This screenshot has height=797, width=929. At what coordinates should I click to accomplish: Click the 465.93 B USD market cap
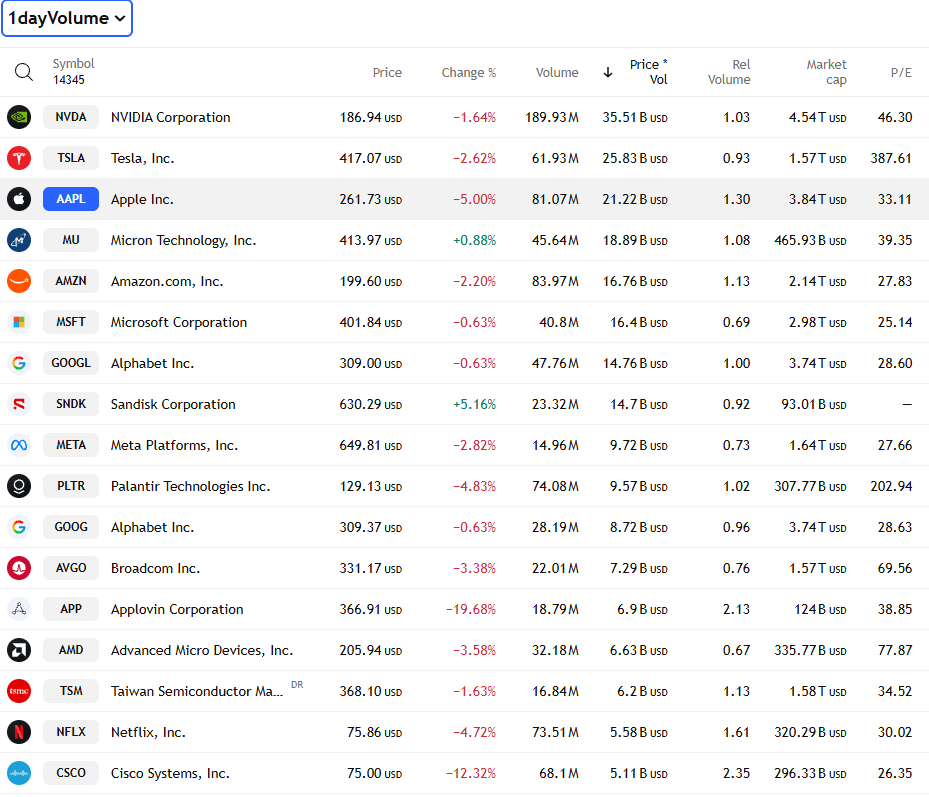pyautogui.click(x=810, y=240)
